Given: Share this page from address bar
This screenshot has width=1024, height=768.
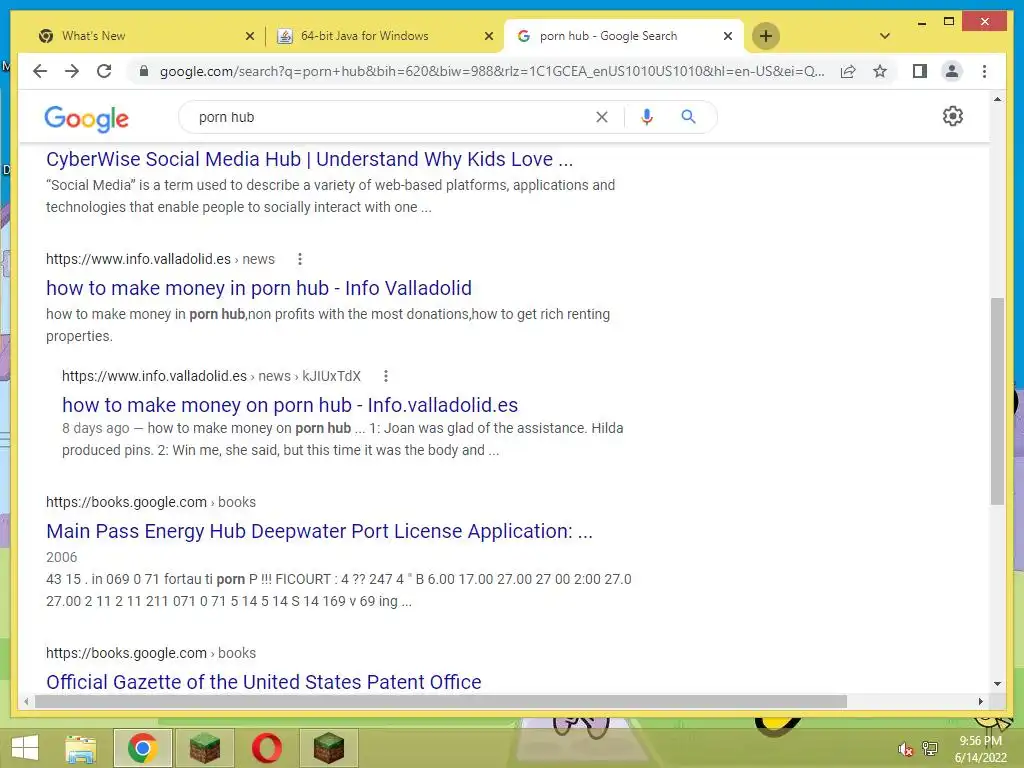Looking at the screenshot, I should coord(848,71).
